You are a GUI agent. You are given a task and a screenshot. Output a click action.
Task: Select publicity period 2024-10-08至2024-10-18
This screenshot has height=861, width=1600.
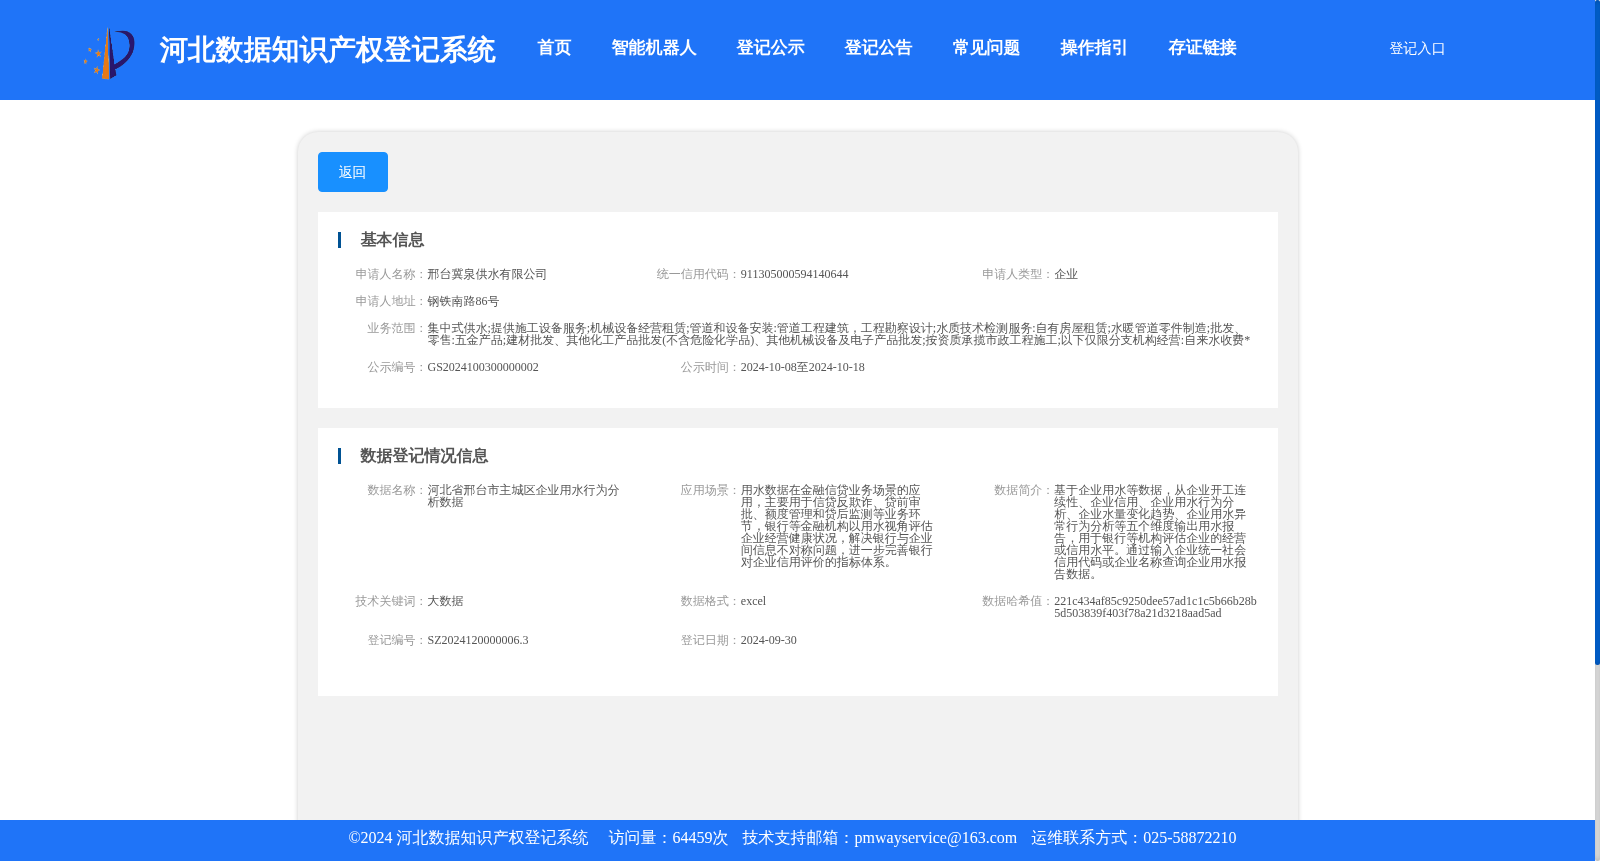point(802,367)
